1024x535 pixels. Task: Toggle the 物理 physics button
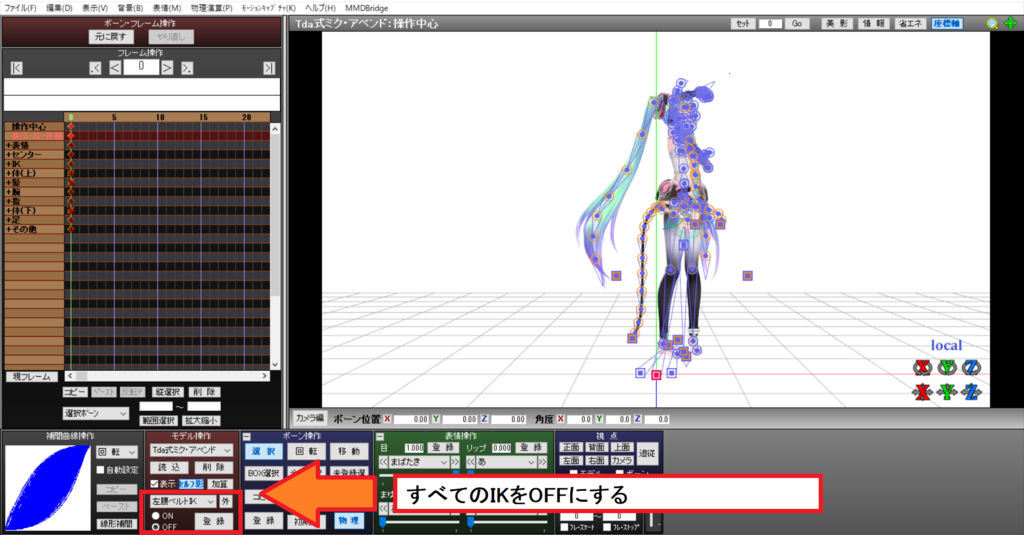[348, 521]
